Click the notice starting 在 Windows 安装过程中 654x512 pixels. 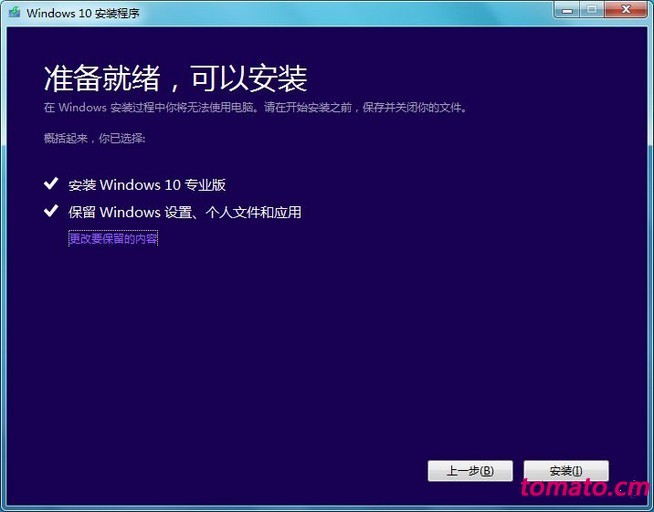(x=255, y=108)
